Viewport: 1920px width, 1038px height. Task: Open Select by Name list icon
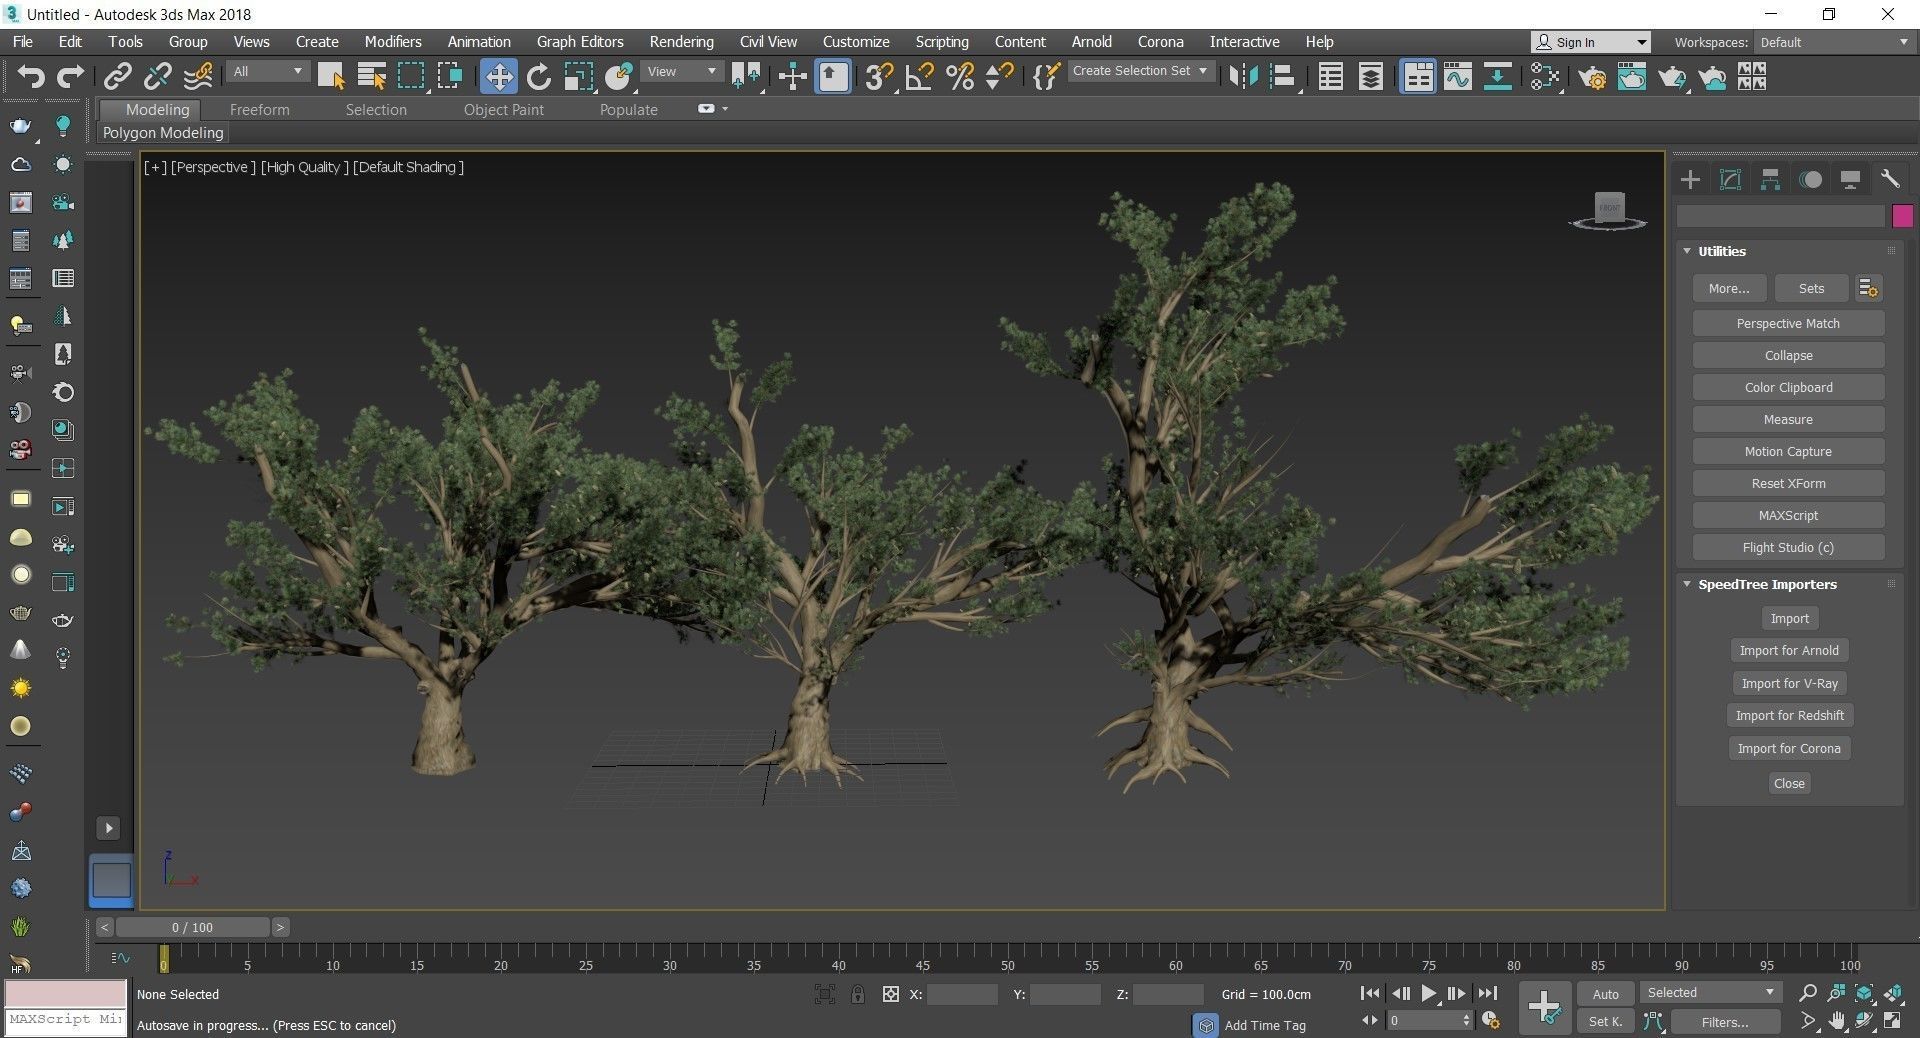click(371, 77)
